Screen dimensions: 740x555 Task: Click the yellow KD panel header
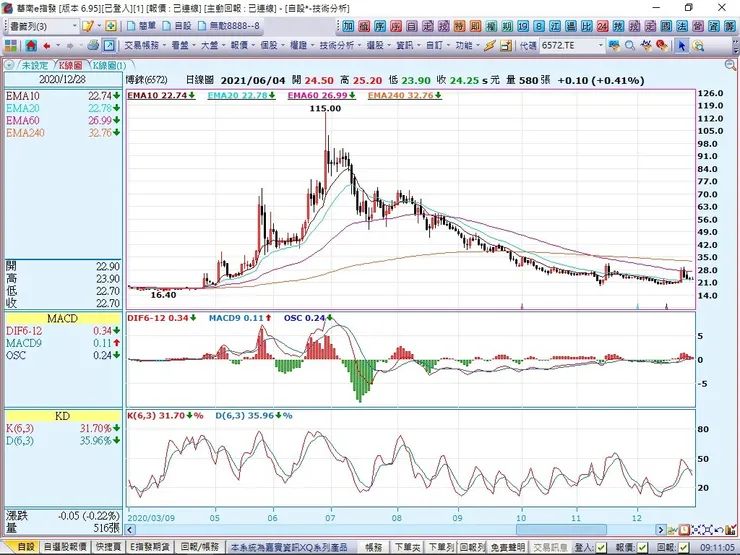pyautogui.click(x=63, y=416)
